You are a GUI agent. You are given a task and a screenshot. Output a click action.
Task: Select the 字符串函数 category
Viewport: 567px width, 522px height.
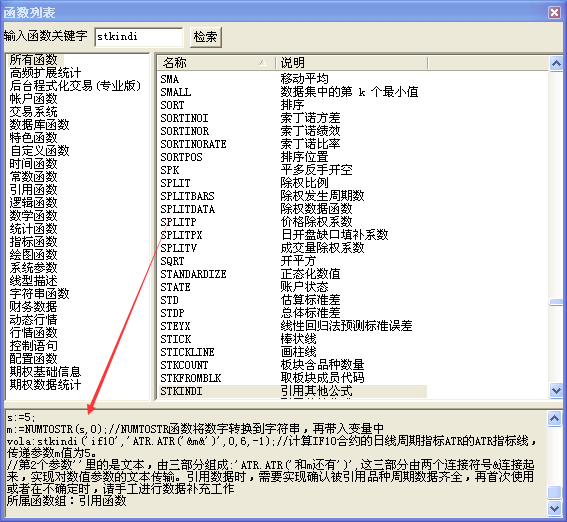(x=39, y=294)
